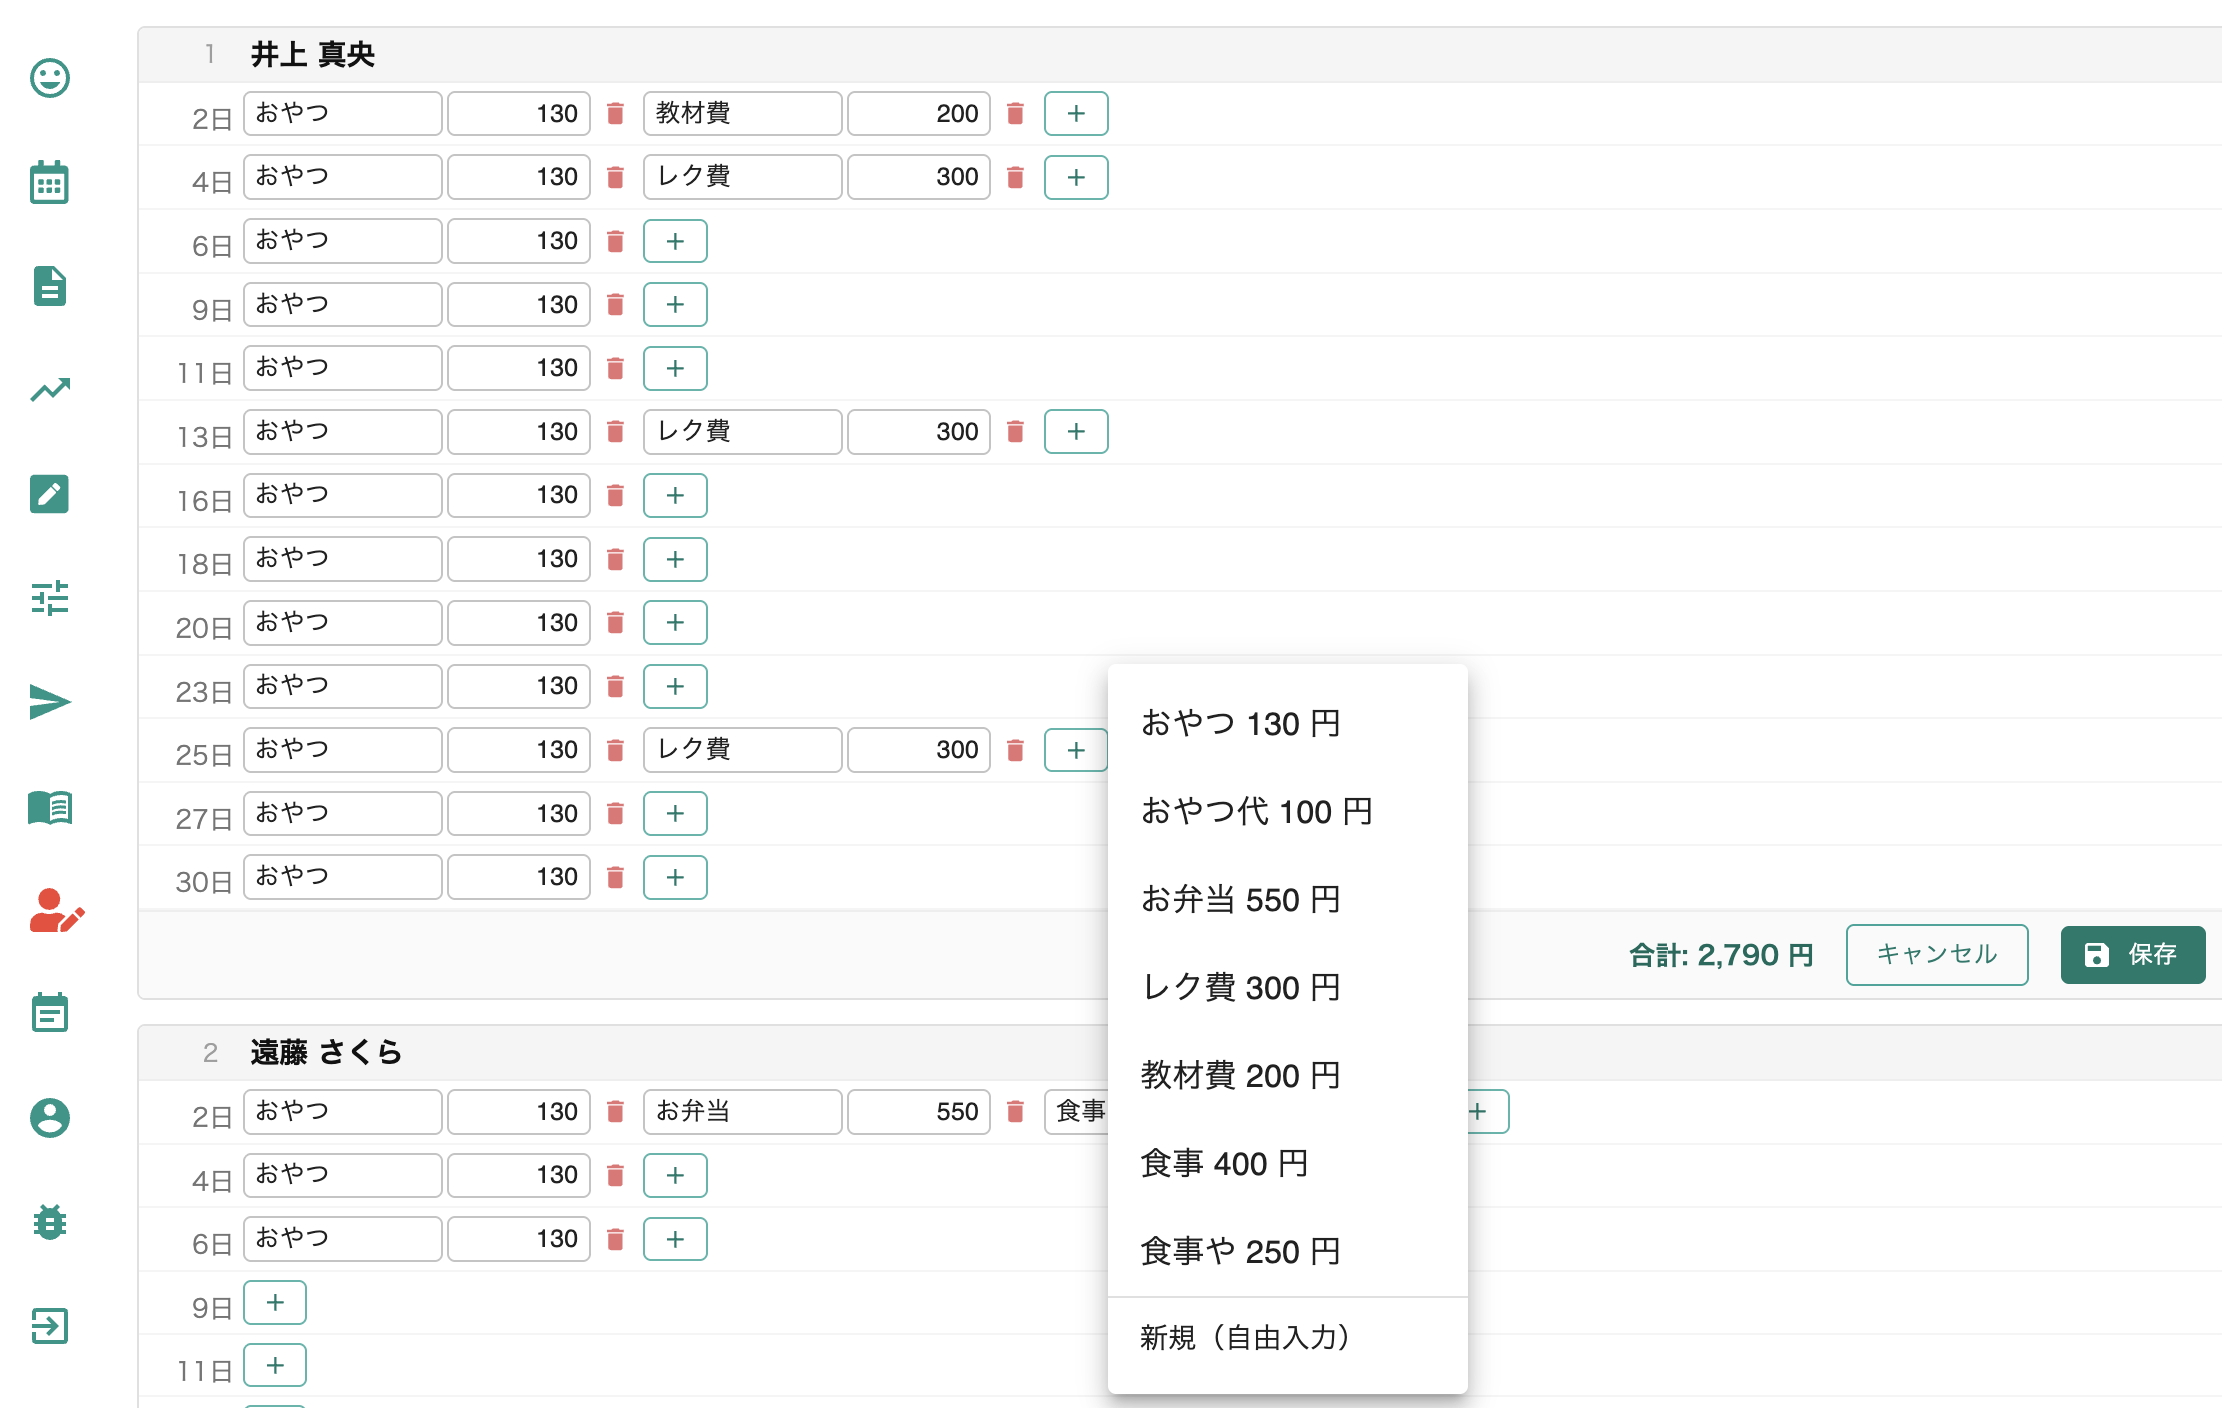
Task: Open add-item menu on 30日 row
Action: 675,878
